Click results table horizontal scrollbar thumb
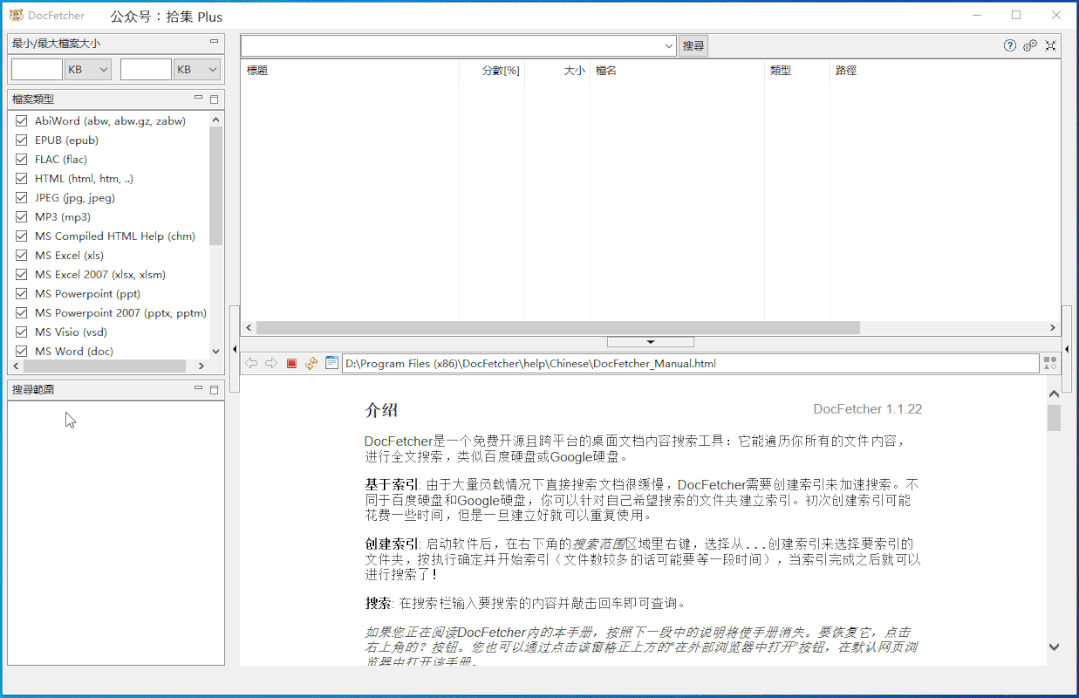 coord(558,328)
